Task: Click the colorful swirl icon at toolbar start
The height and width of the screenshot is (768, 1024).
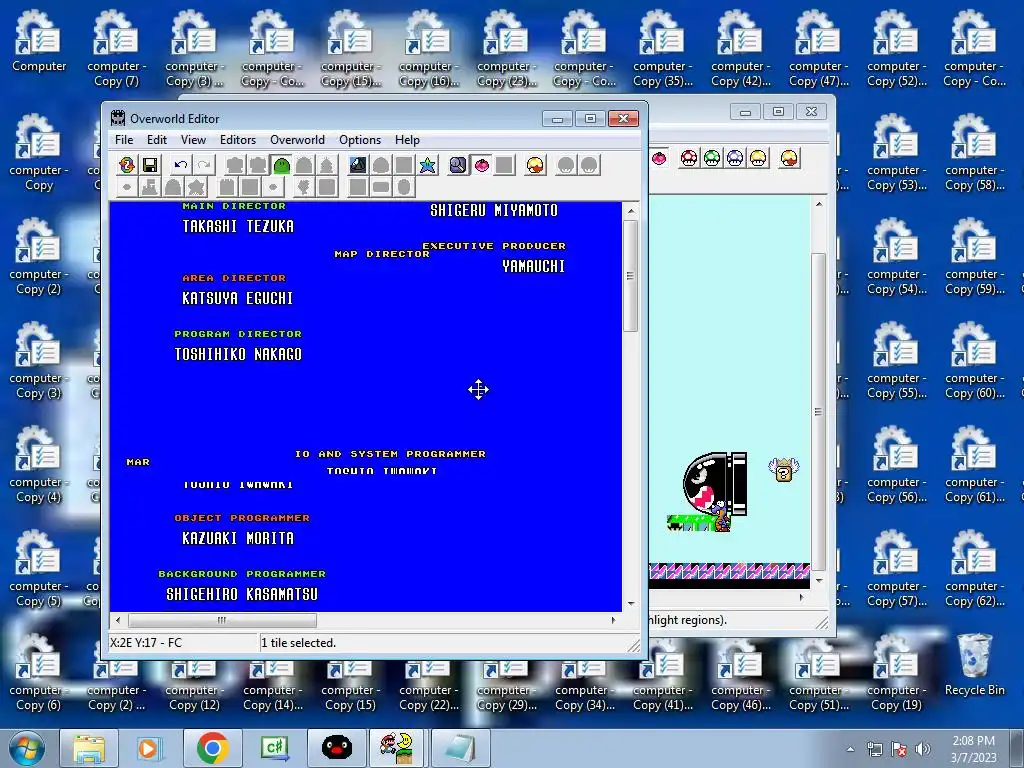Action: pos(127,165)
